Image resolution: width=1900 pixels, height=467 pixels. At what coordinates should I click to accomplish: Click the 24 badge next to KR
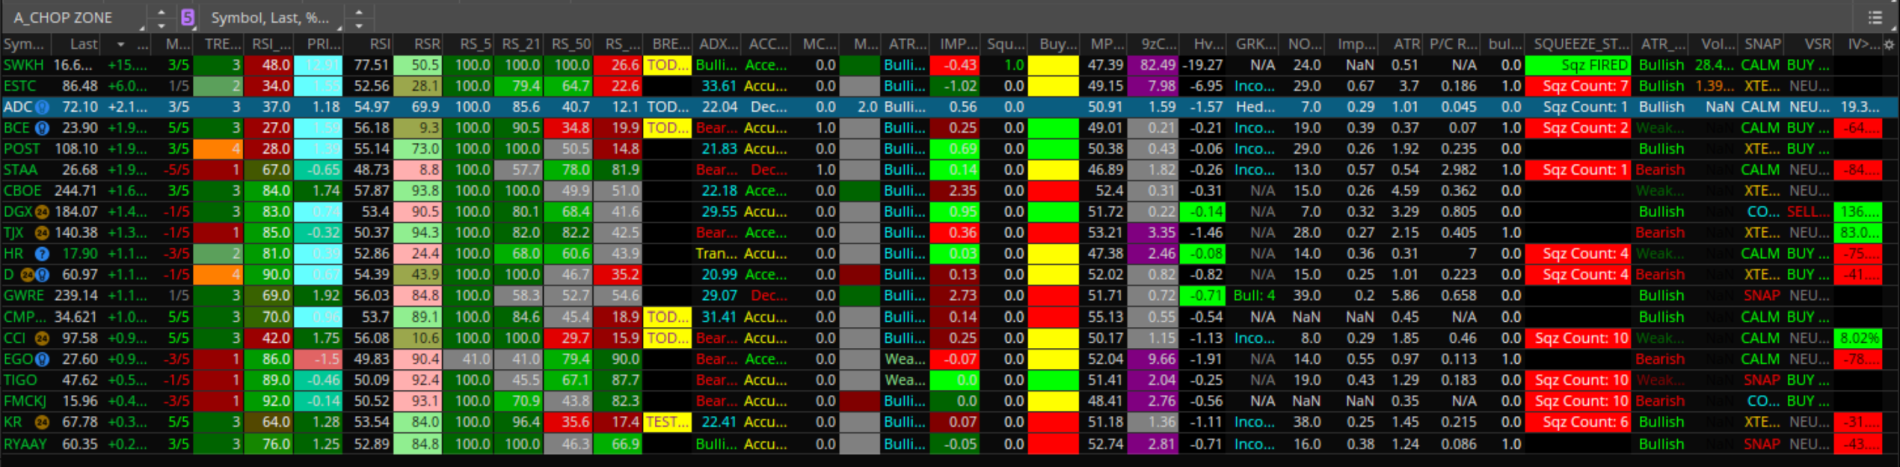coord(42,422)
